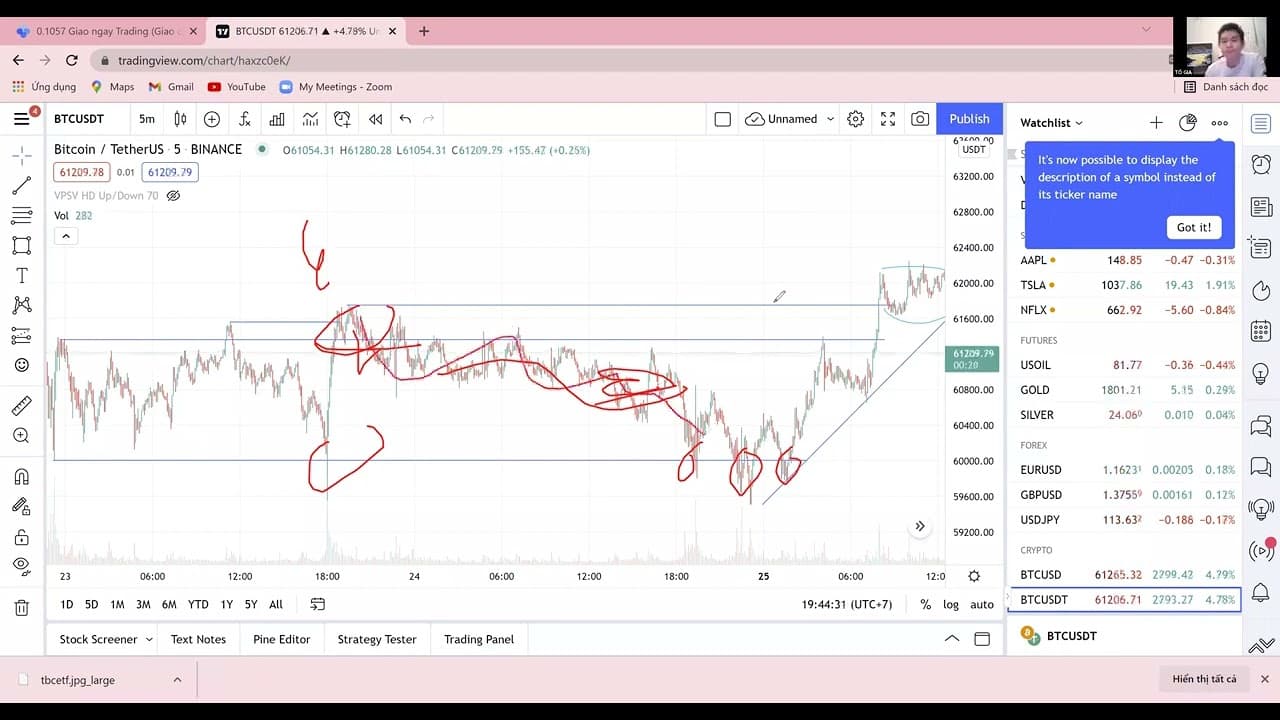
Task: Click Hiển thị tất cả downloads
Action: (x=1204, y=680)
